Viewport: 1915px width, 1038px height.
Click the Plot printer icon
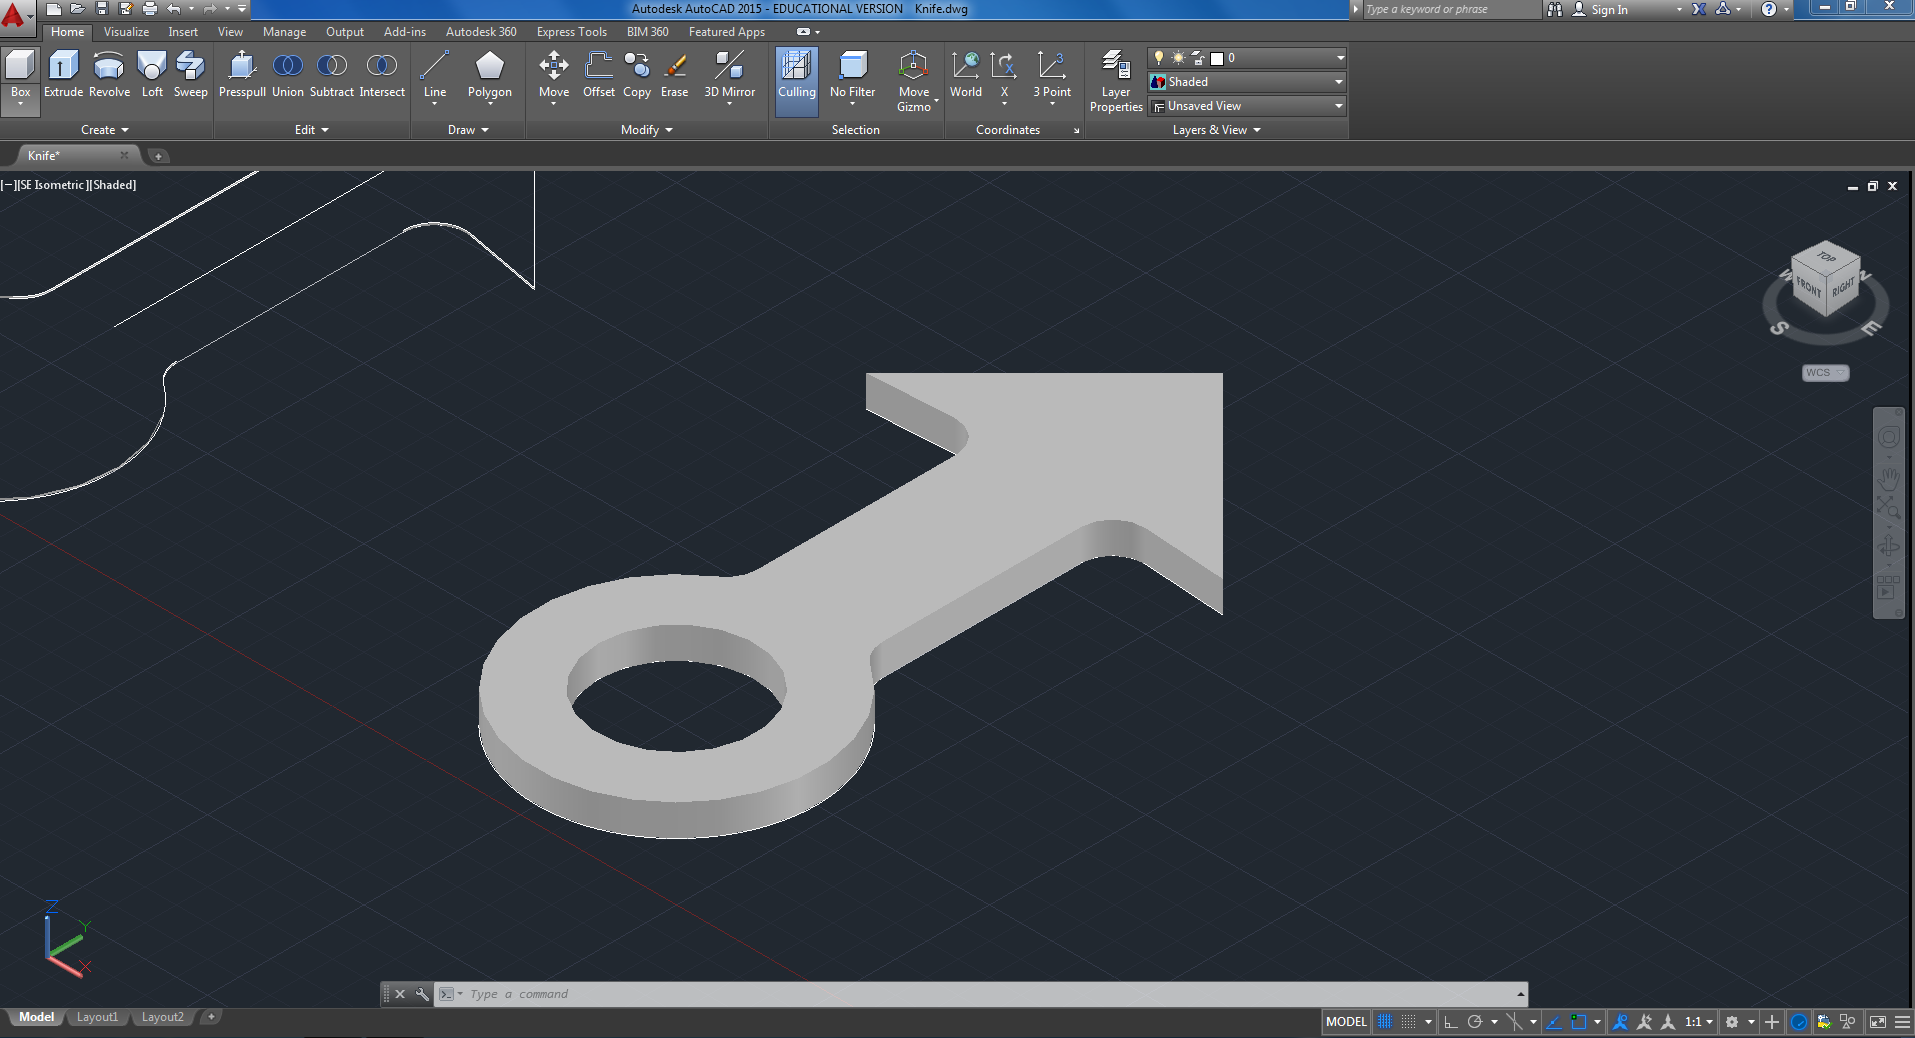[x=150, y=9]
